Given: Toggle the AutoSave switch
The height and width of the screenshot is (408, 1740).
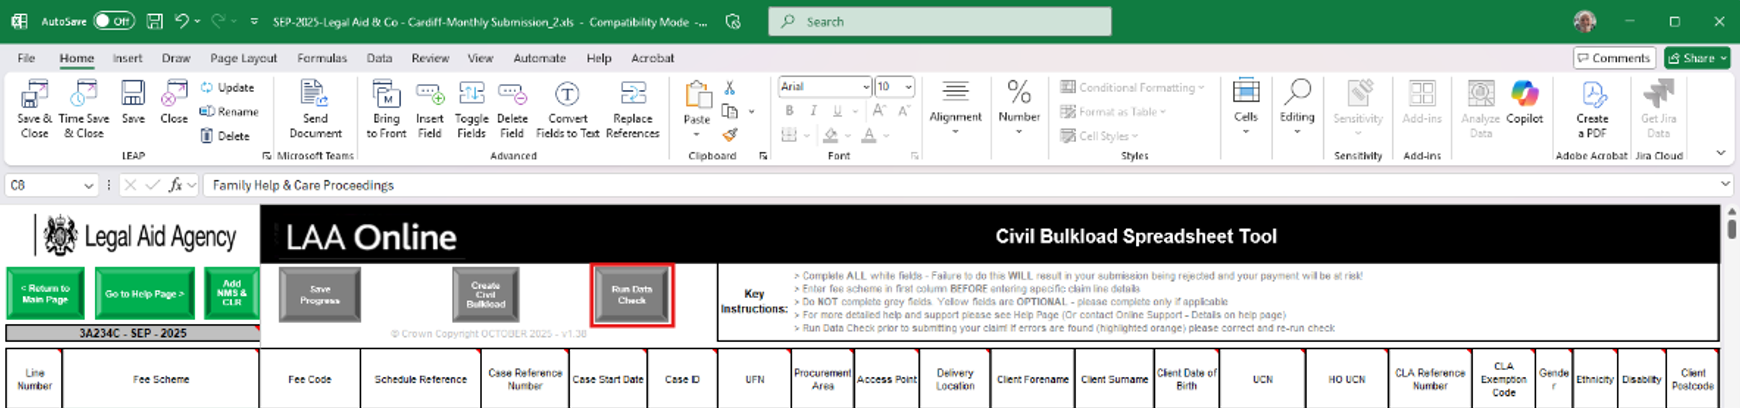Looking at the screenshot, I should click(114, 21).
